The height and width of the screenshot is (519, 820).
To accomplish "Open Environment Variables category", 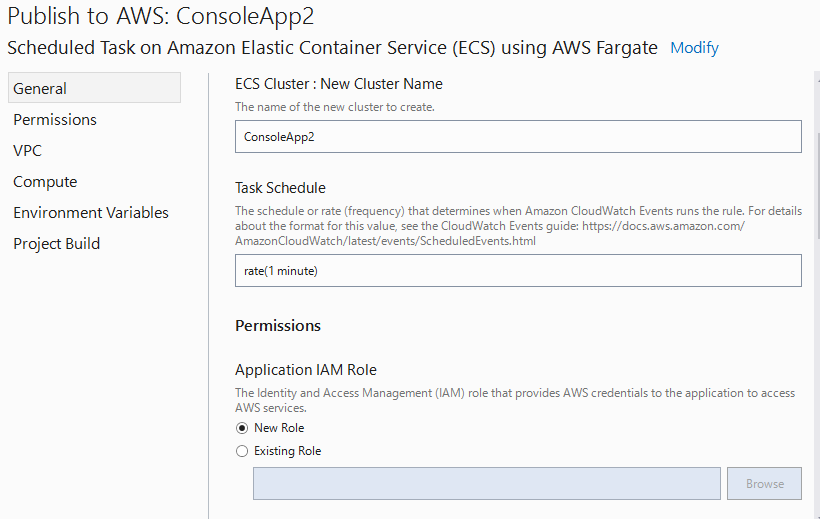I will coord(91,212).
